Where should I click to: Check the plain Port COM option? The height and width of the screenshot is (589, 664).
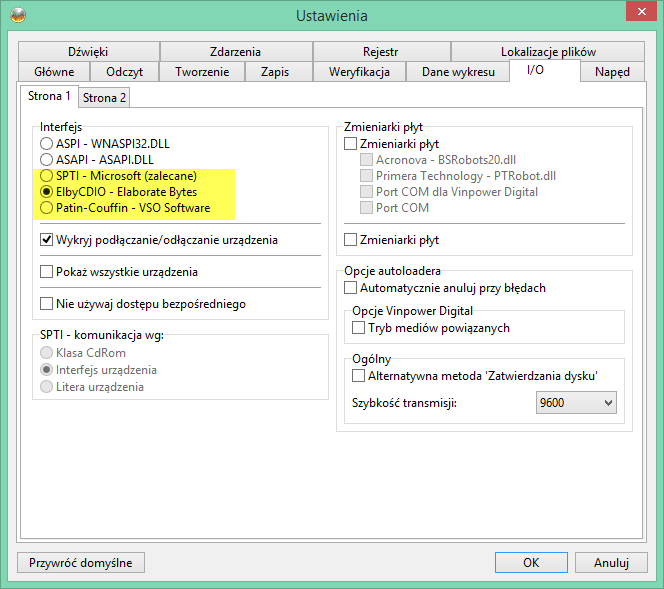pos(395,208)
